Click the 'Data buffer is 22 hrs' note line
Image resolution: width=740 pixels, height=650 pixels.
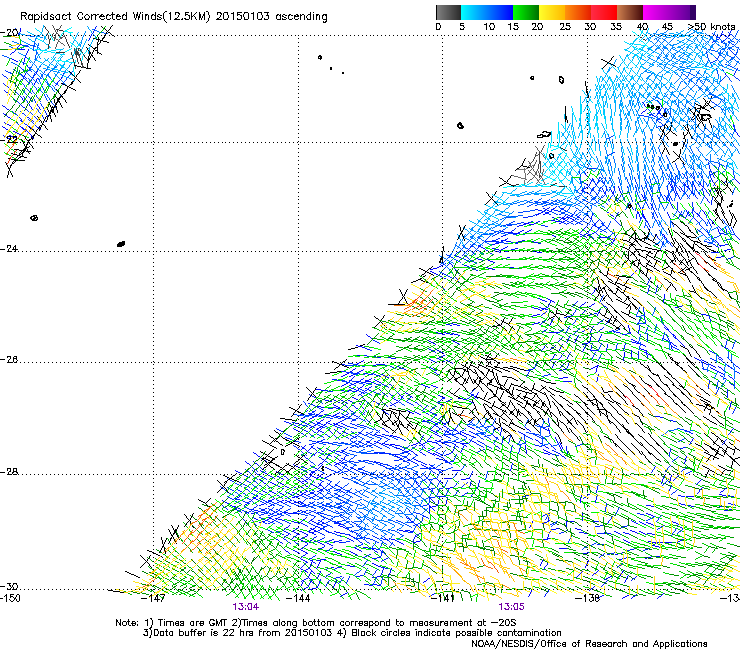(x=352, y=633)
